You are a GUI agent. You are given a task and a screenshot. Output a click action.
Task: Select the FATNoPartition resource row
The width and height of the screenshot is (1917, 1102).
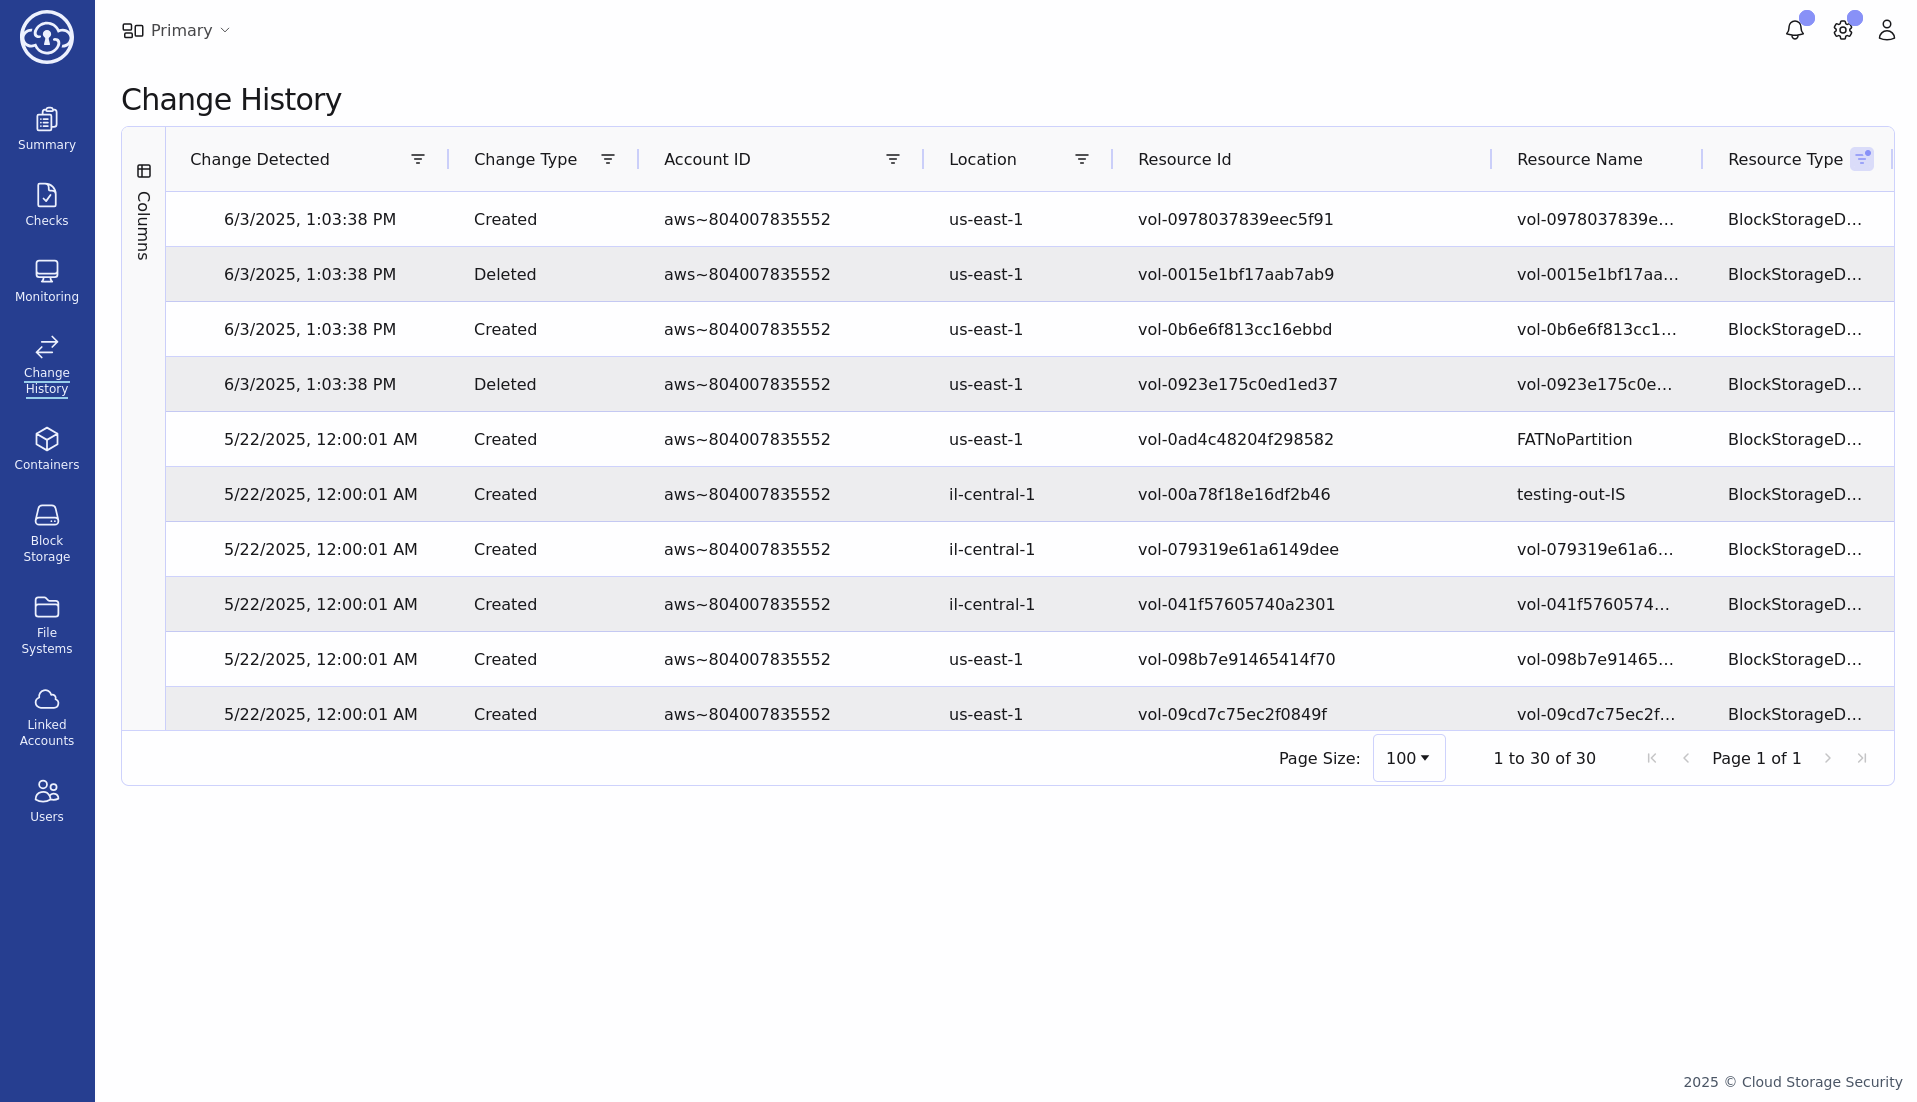click(x=1574, y=439)
